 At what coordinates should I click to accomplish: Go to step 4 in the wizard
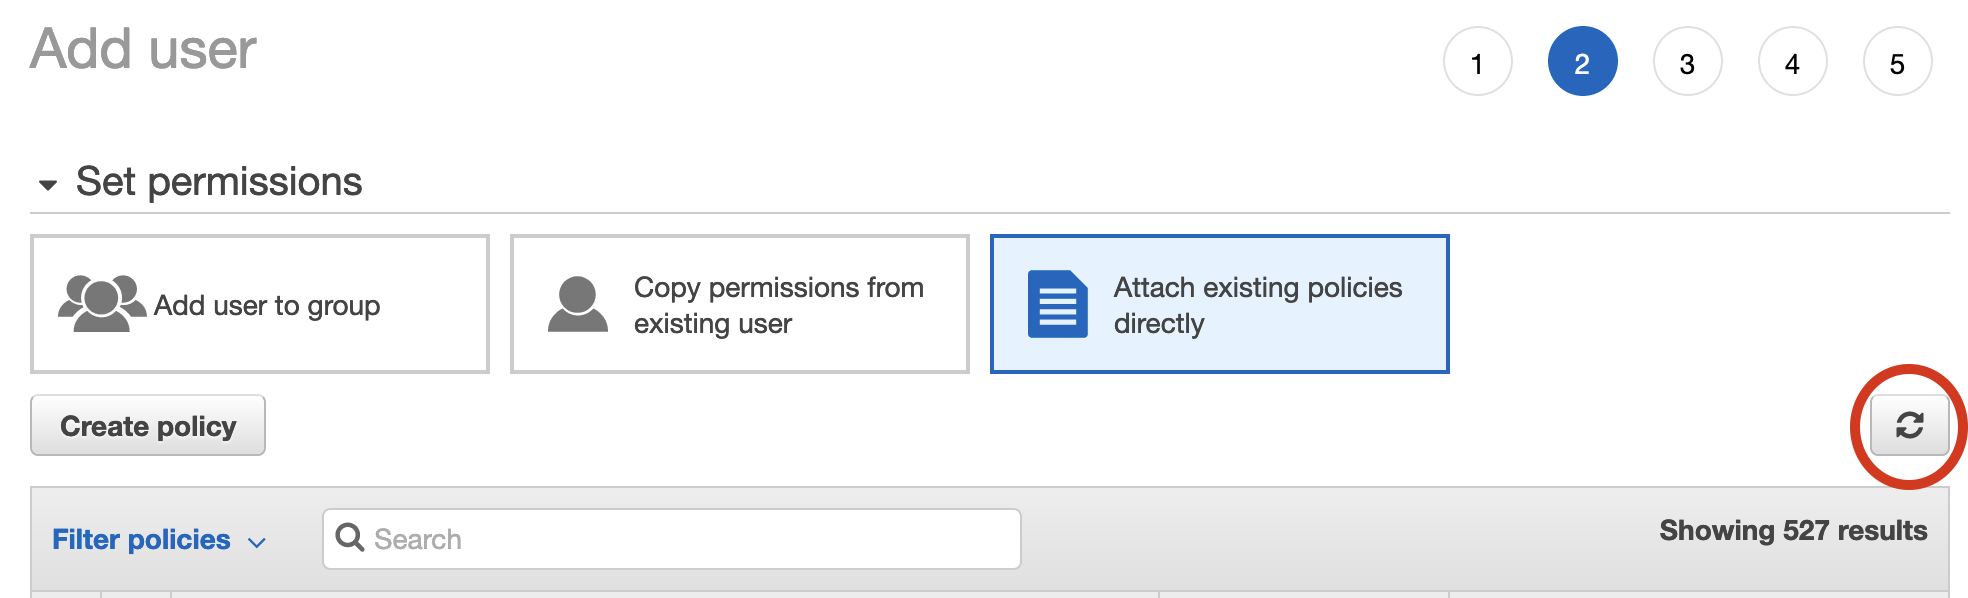(1792, 62)
